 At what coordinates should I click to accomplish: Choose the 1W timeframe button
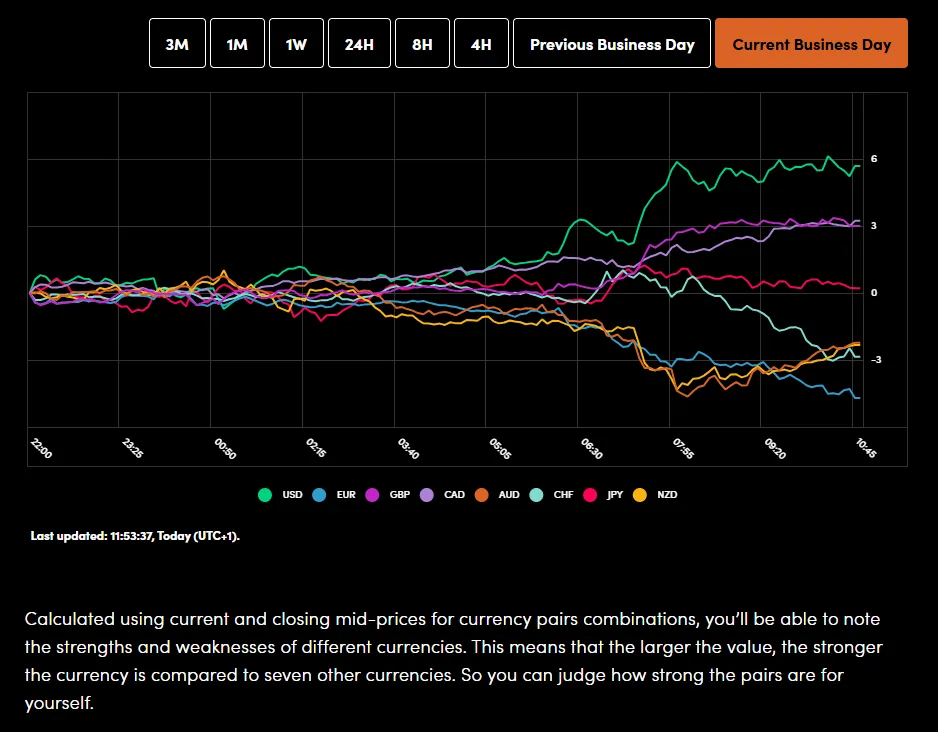[296, 44]
